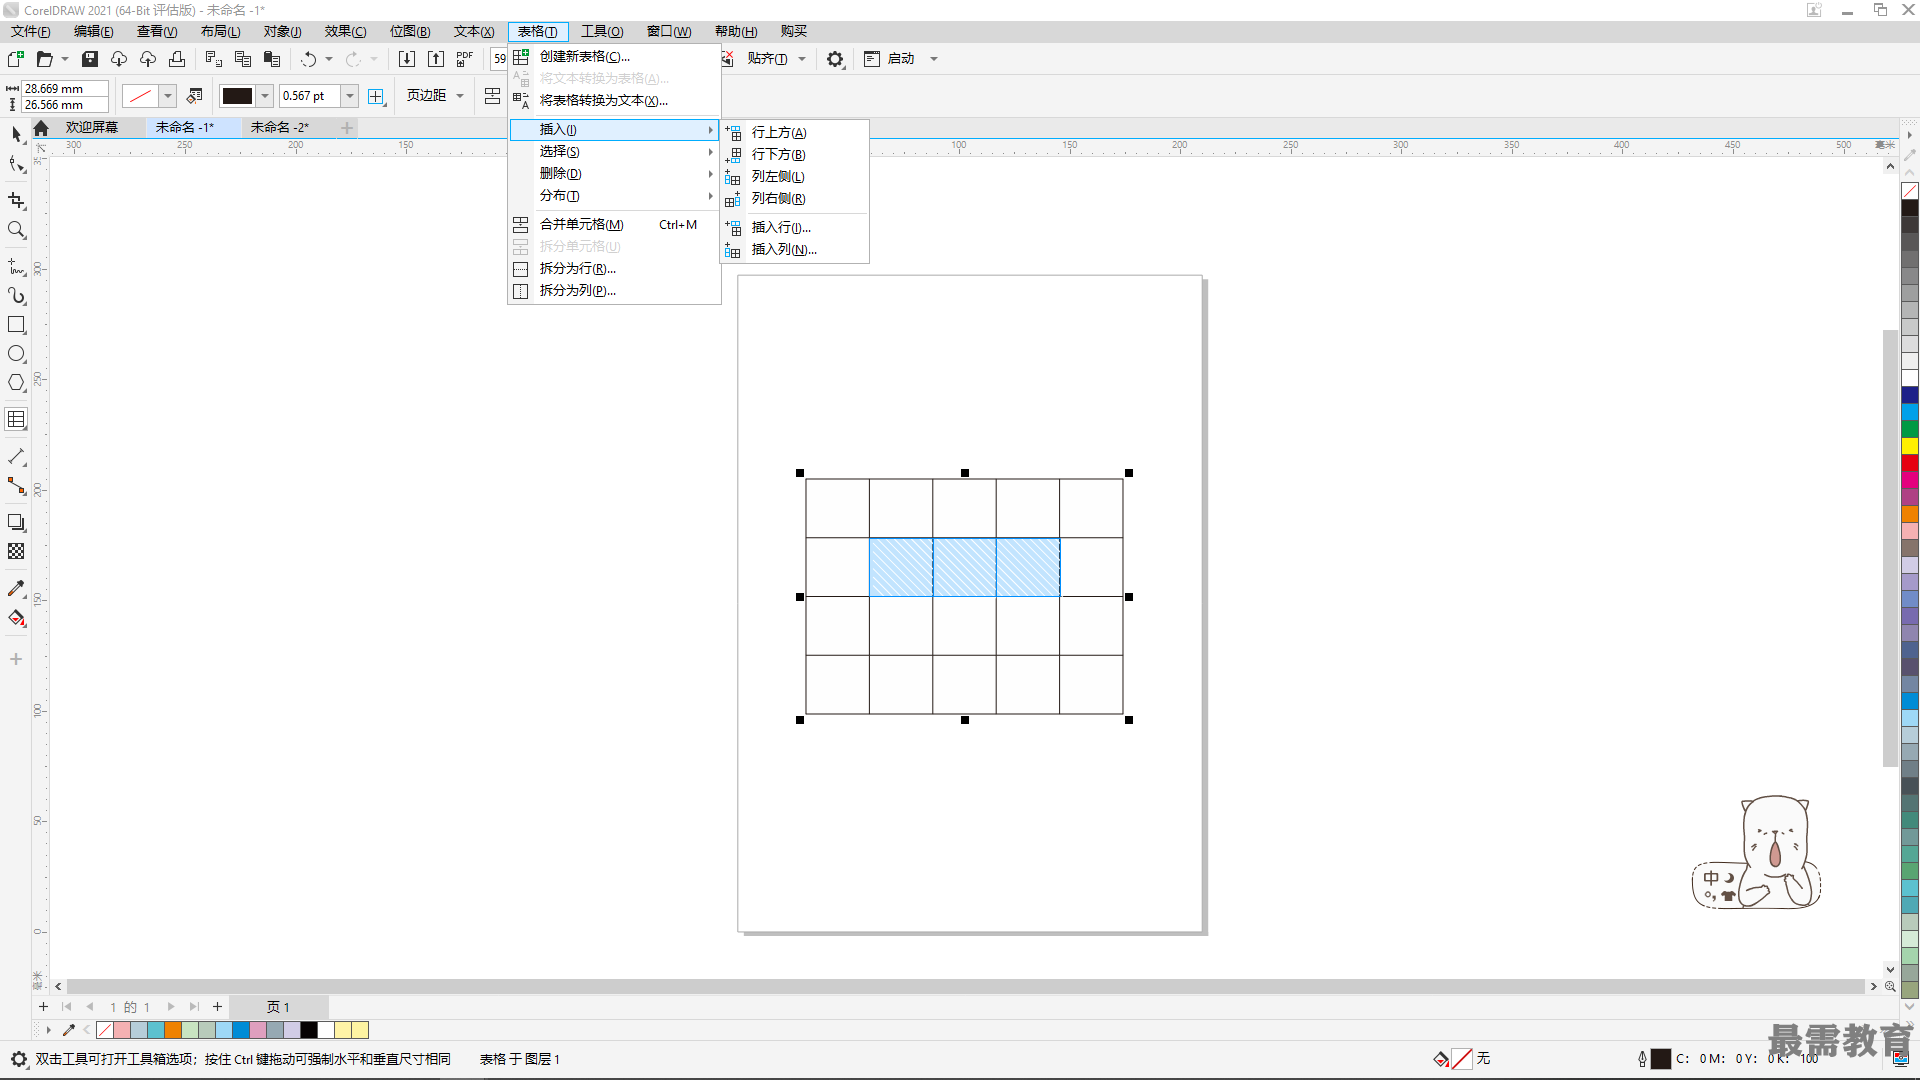Switch to the 未命名 -2* document tab
Viewport: 1920px width, 1080px height.
click(279, 128)
